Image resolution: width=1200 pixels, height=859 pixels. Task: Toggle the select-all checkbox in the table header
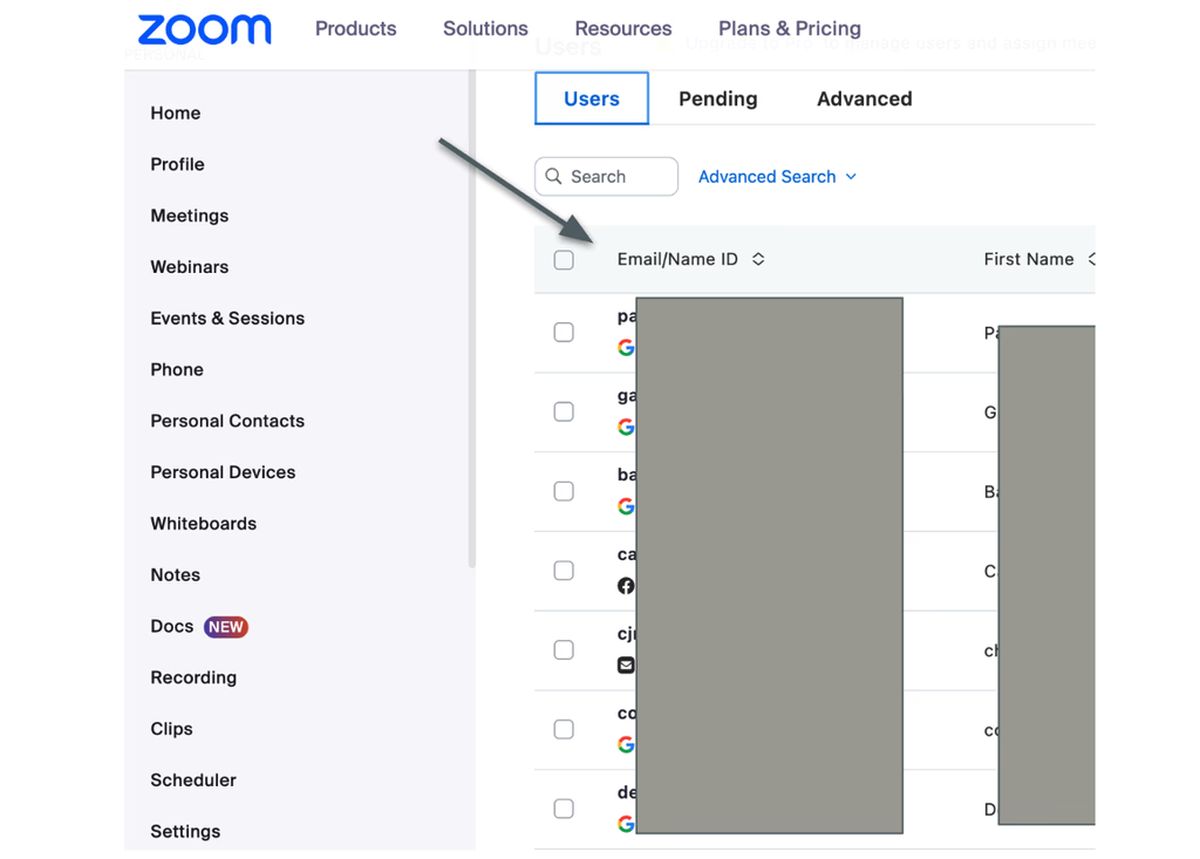564,260
